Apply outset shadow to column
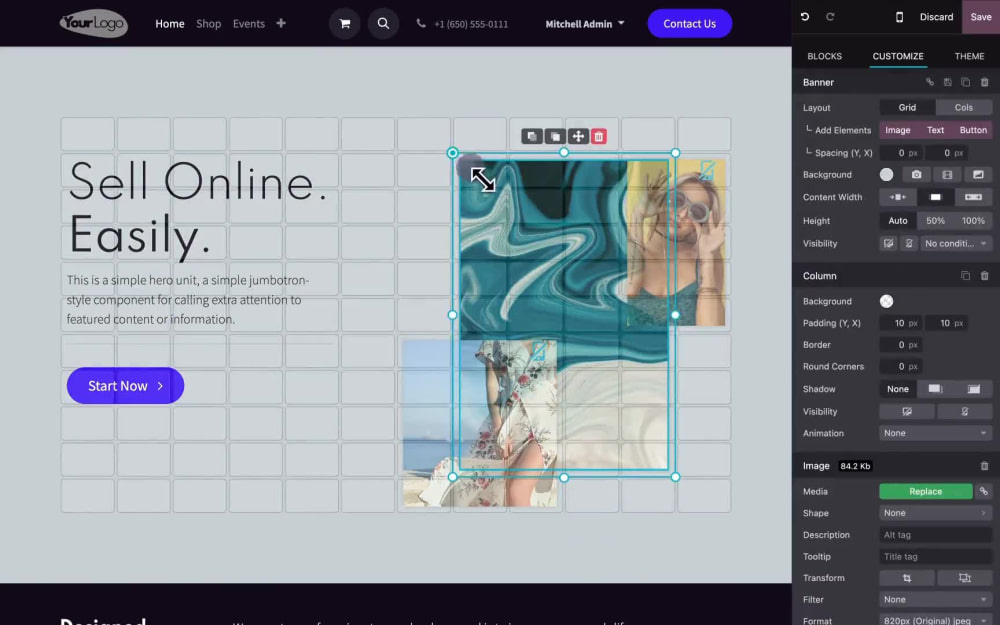 [935, 389]
